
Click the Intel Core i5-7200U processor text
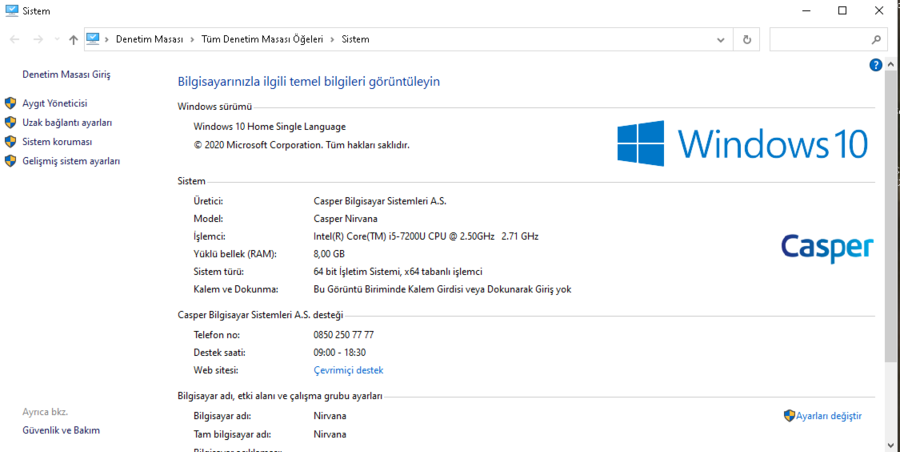(426, 236)
